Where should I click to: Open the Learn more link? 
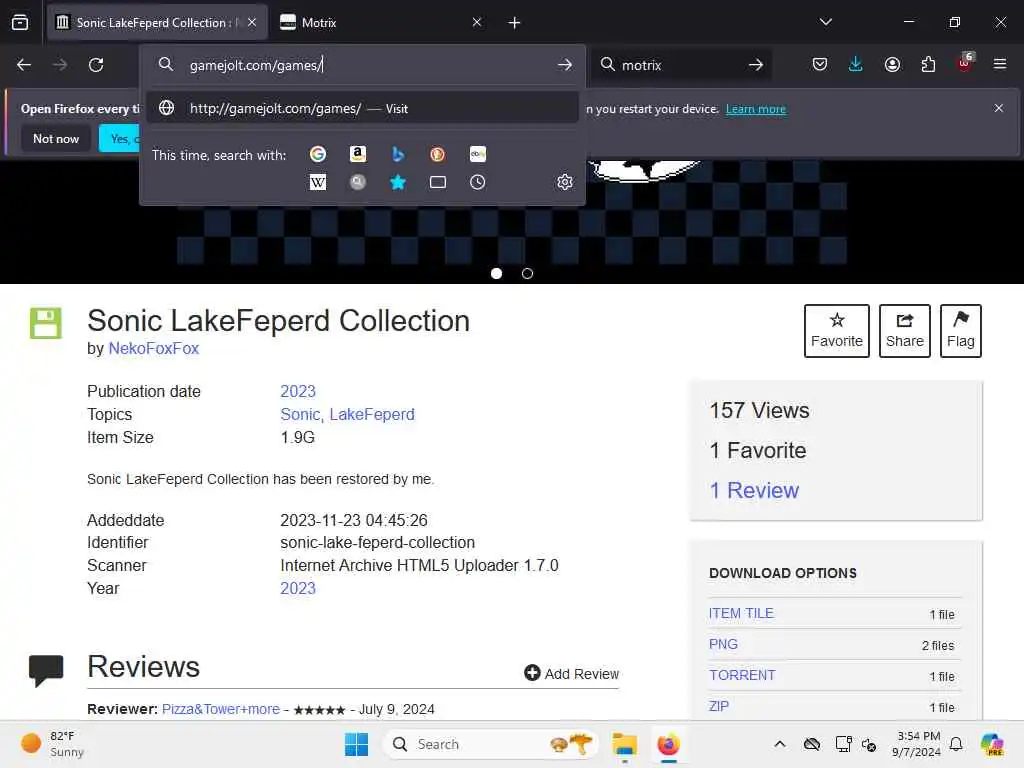[x=756, y=109]
